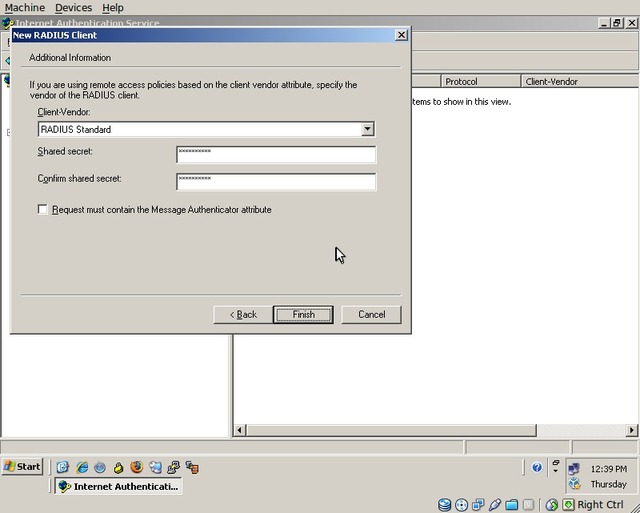Click the VirtualBox shared folders icon

tap(512, 505)
